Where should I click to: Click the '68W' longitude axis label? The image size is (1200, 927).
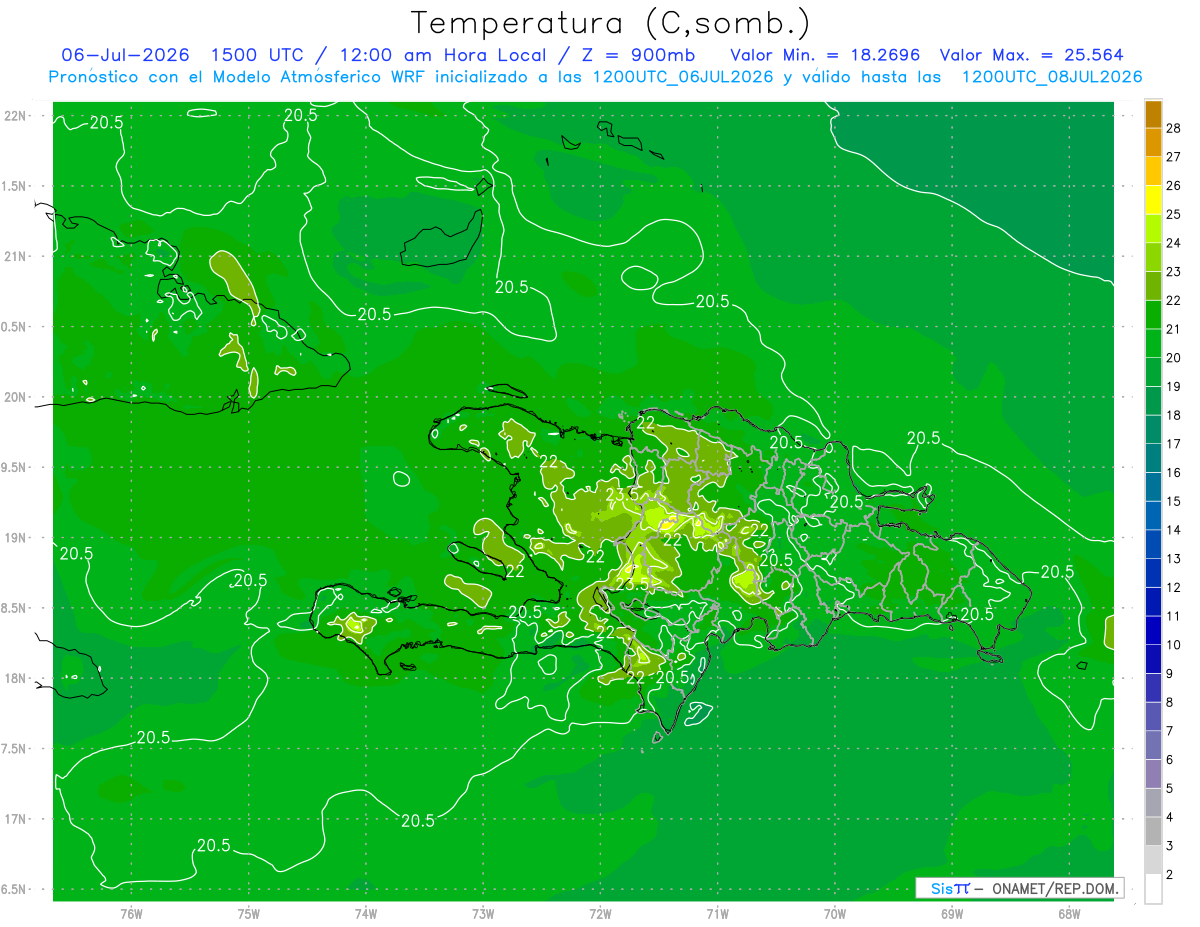pos(1069,913)
